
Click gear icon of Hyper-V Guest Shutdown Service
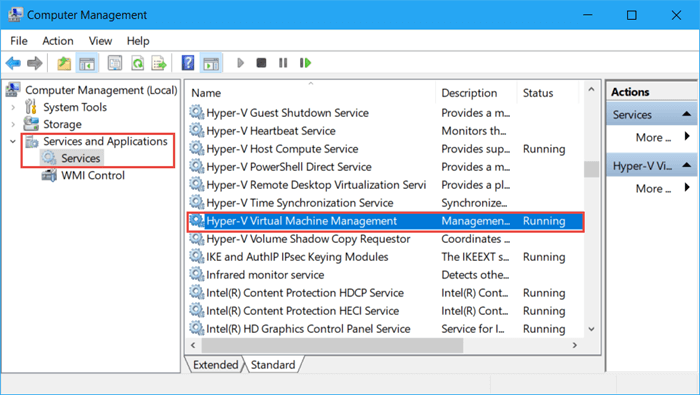196,112
